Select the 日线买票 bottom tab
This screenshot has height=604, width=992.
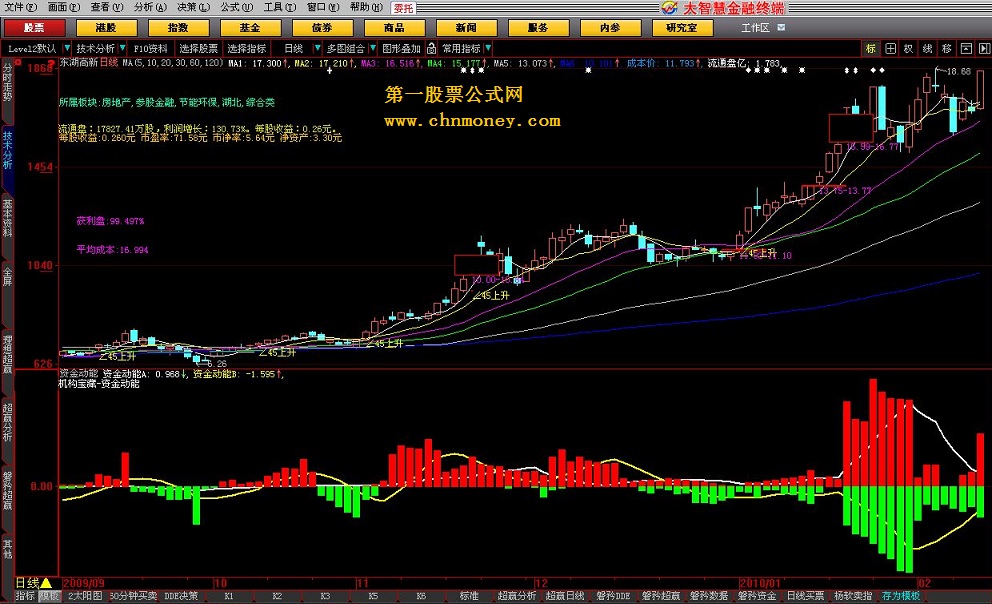click(x=805, y=596)
